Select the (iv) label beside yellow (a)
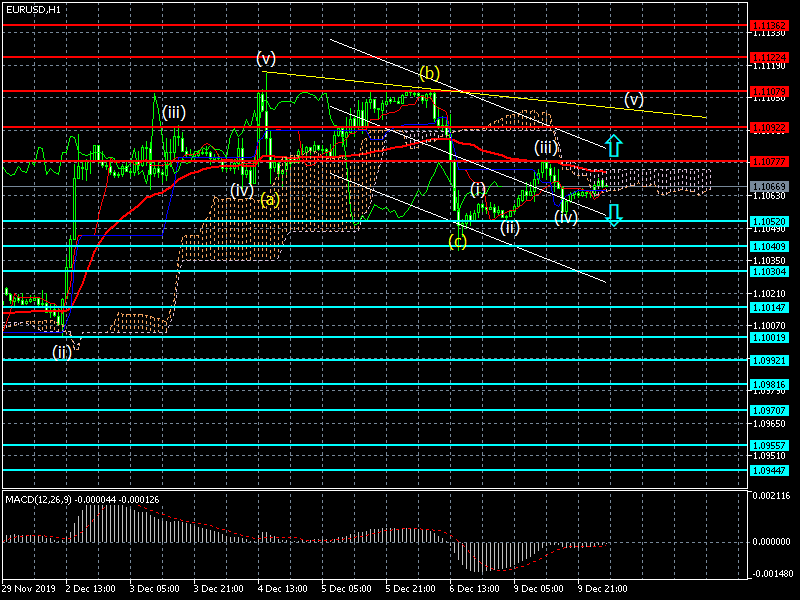The width and height of the screenshot is (800, 600). click(x=242, y=191)
